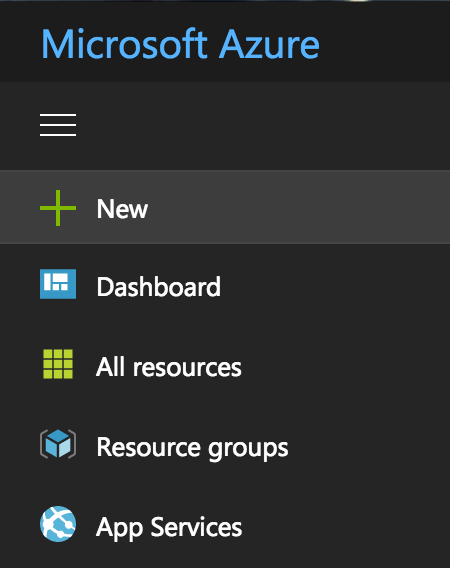Open All resources menu label

(x=168, y=367)
